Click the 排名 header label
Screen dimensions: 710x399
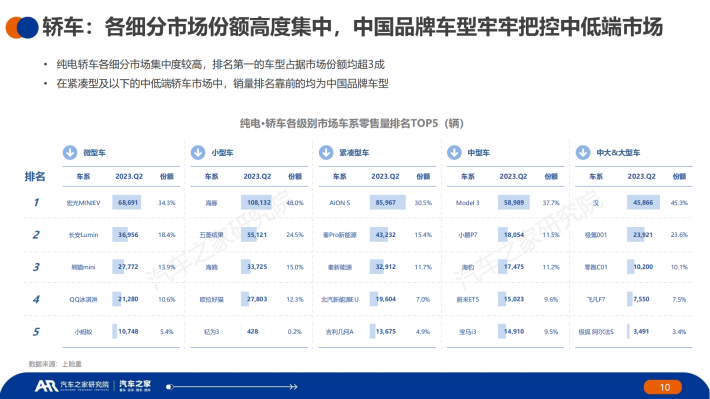pyautogui.click(x=34, y=176)
